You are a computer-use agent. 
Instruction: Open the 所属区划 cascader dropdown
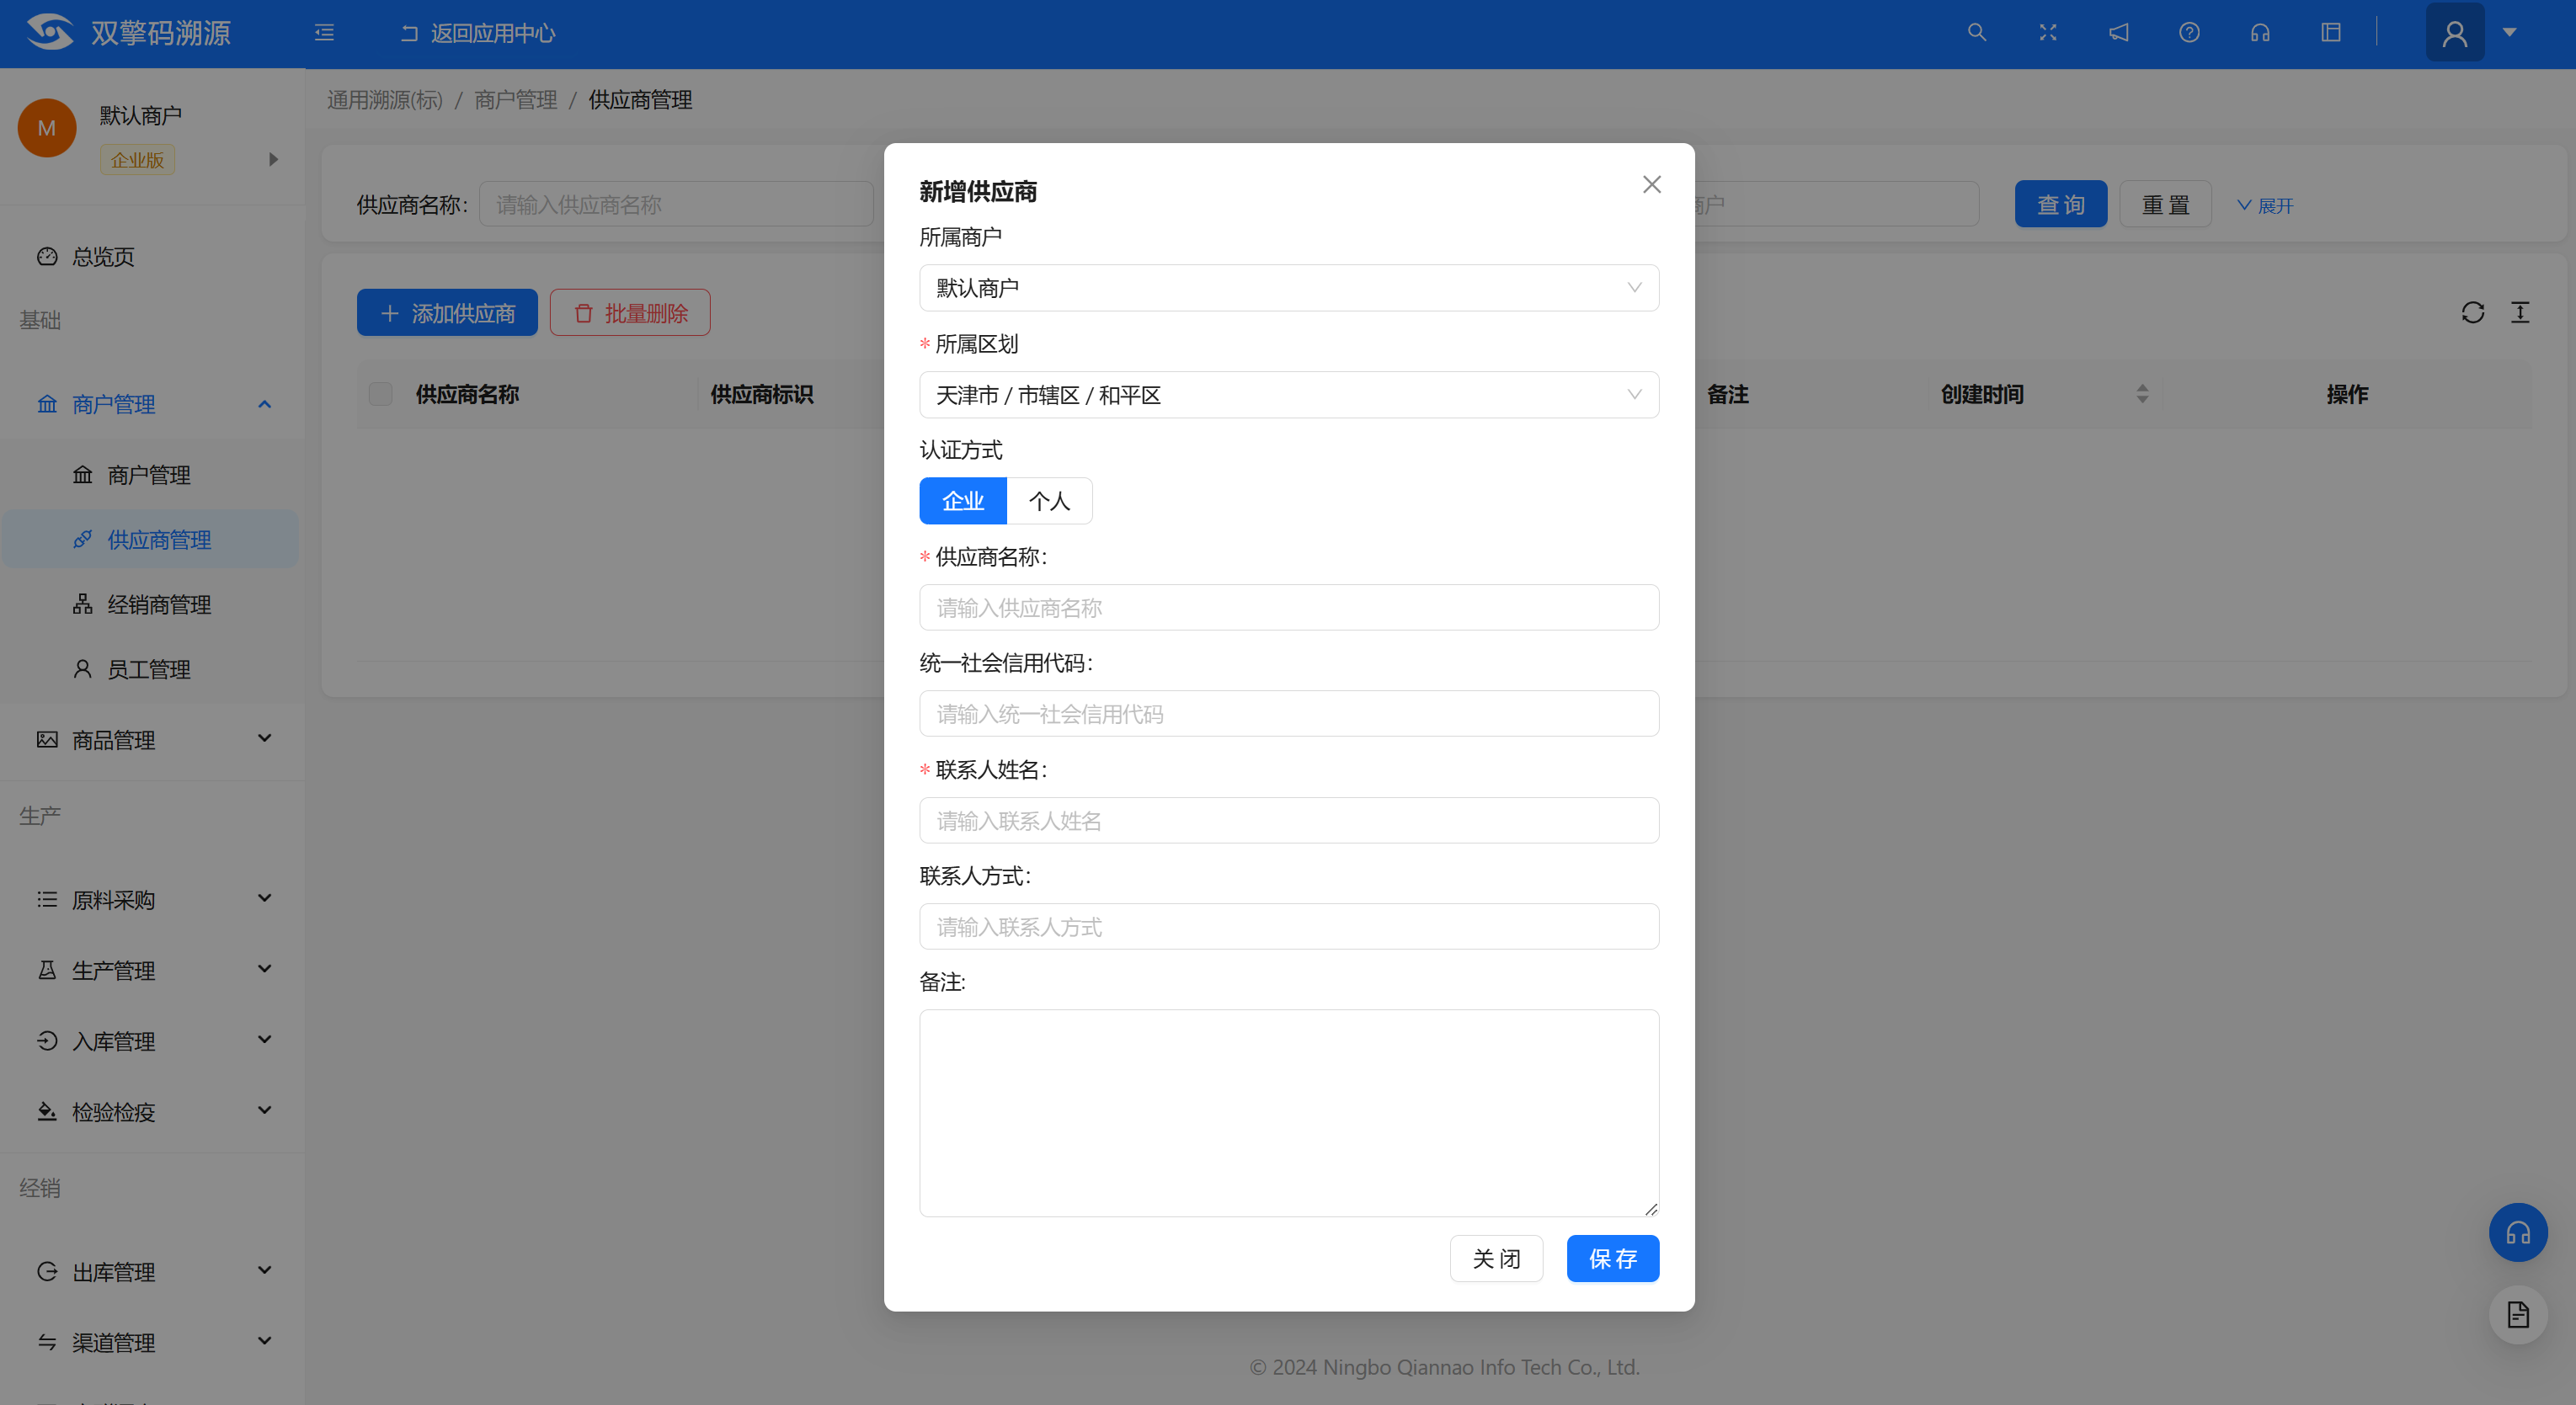[x=1288, y=395]
